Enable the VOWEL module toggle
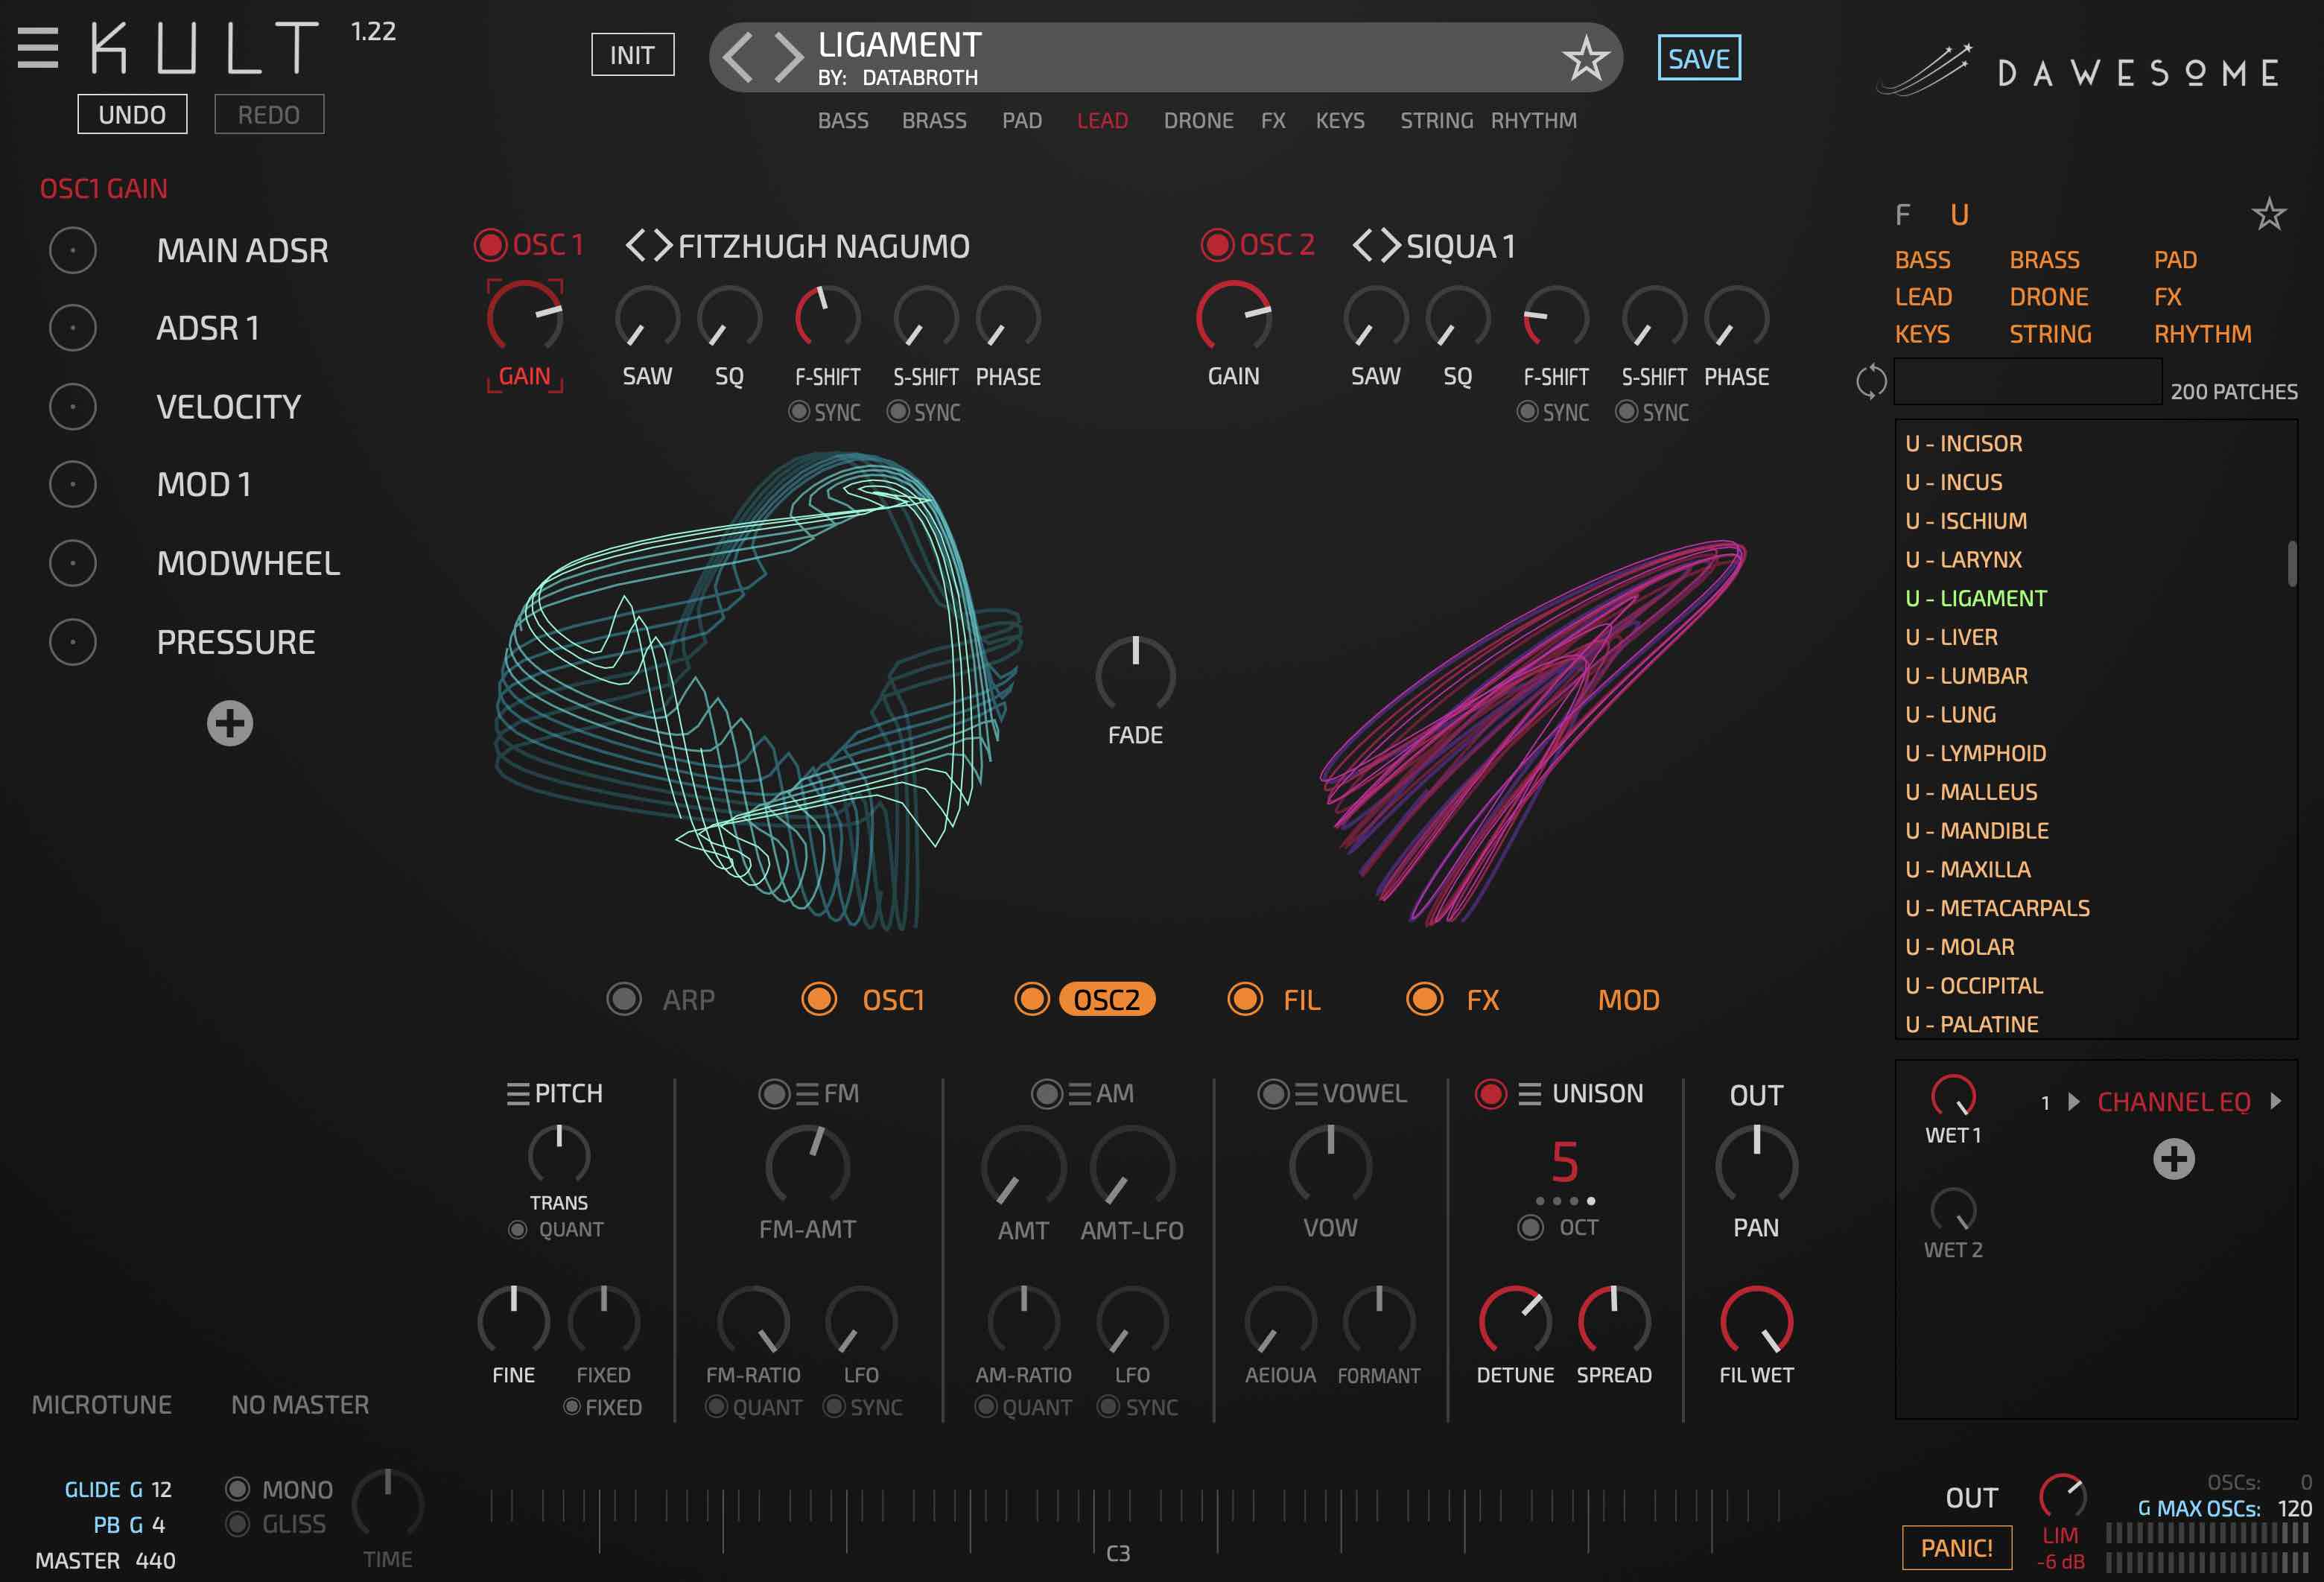 coord(1273,1094)
